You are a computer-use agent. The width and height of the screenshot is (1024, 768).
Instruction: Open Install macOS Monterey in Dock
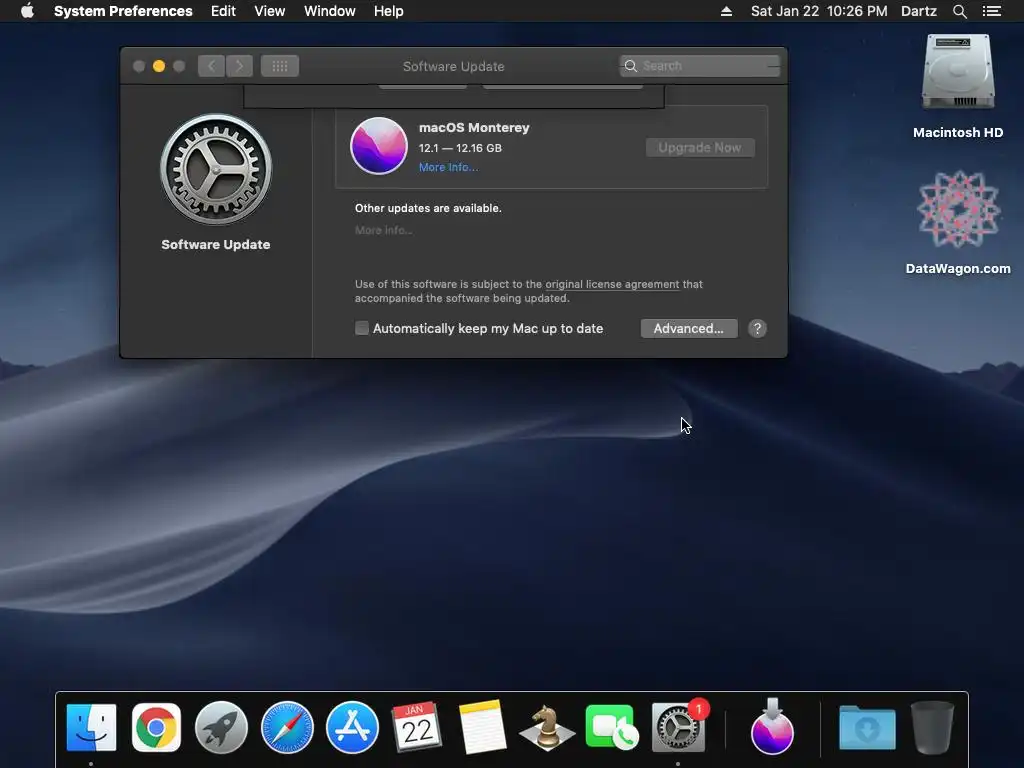click(773, 727)
